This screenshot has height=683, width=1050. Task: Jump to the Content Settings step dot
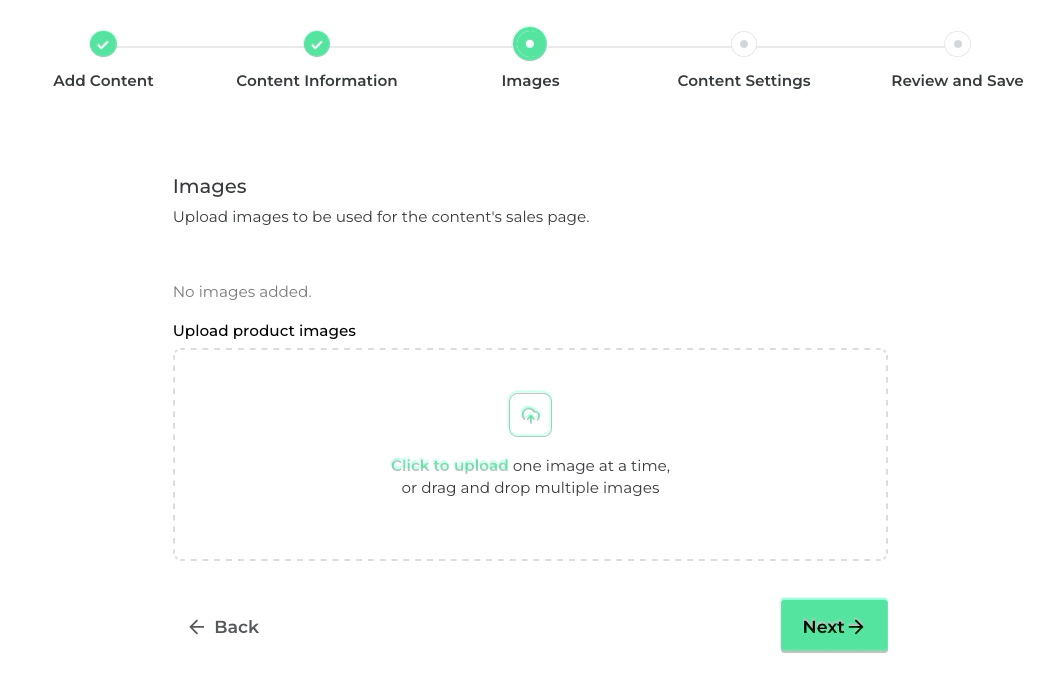pos(744,44)
